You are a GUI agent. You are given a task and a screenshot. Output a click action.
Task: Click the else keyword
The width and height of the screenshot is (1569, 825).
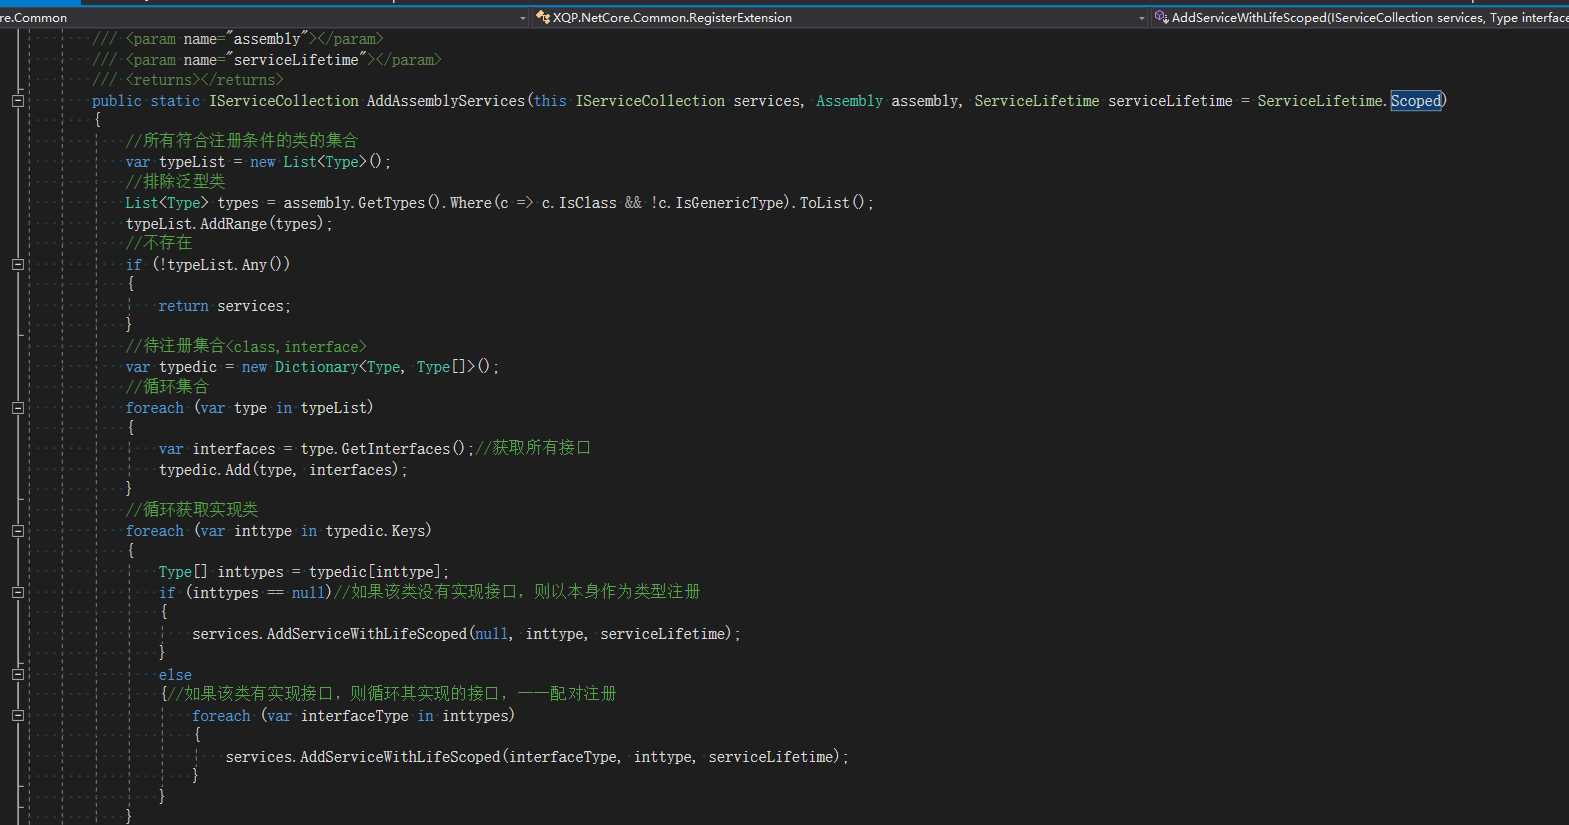[x=175, y=675]
